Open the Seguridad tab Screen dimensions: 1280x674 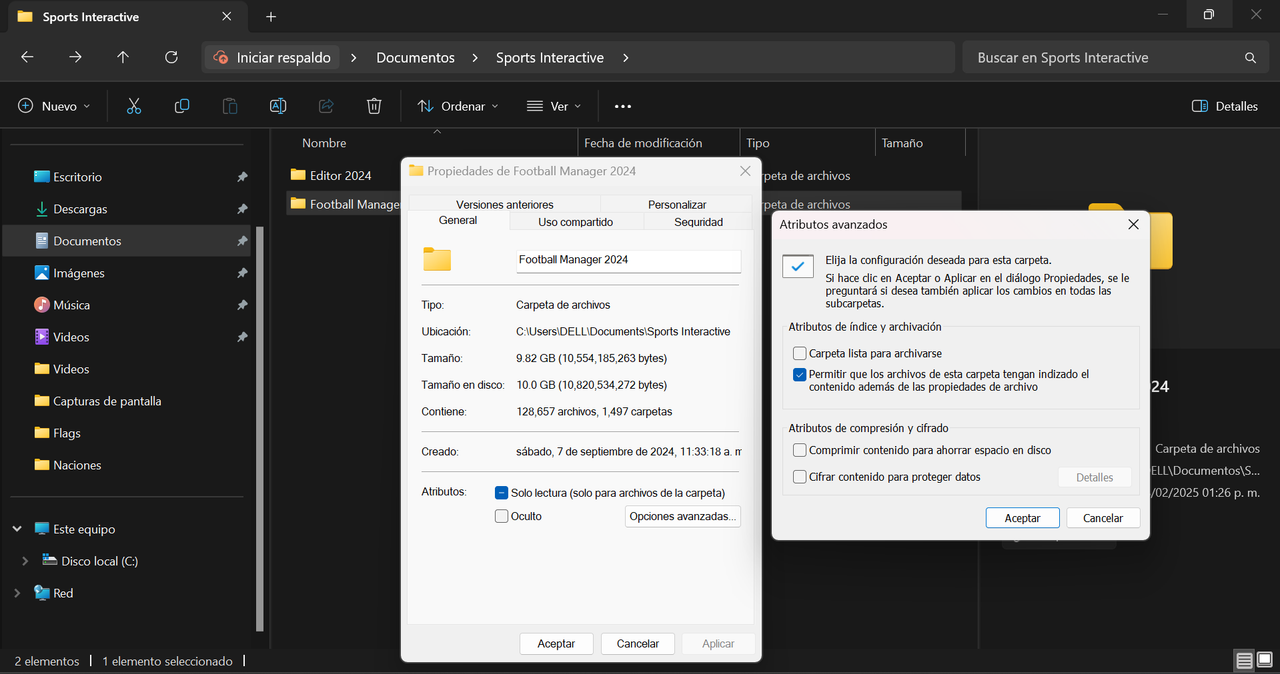pyautogui.click(x=698, y=222)
